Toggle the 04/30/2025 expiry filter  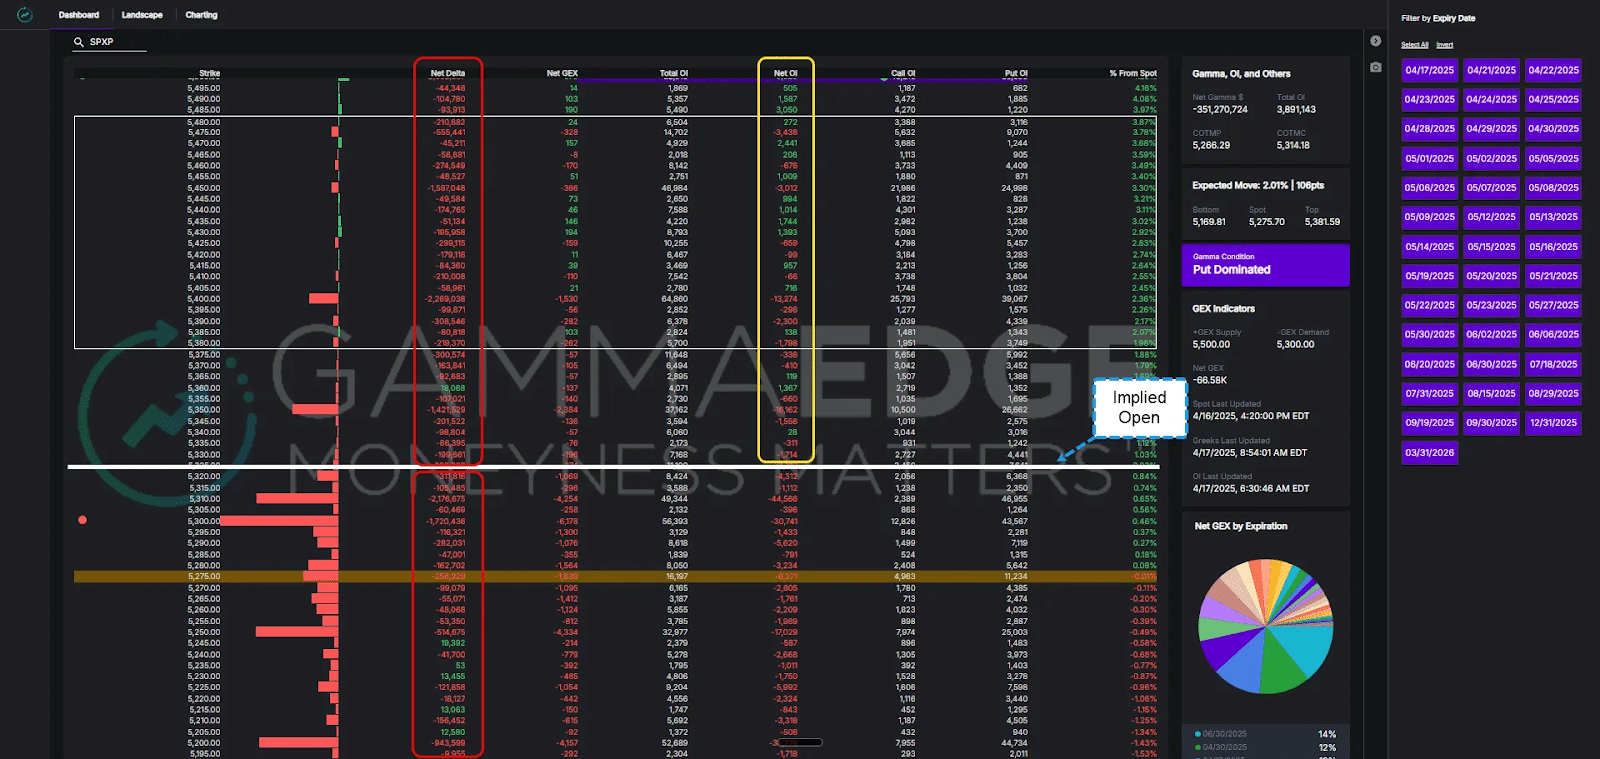pos(1553,129)
